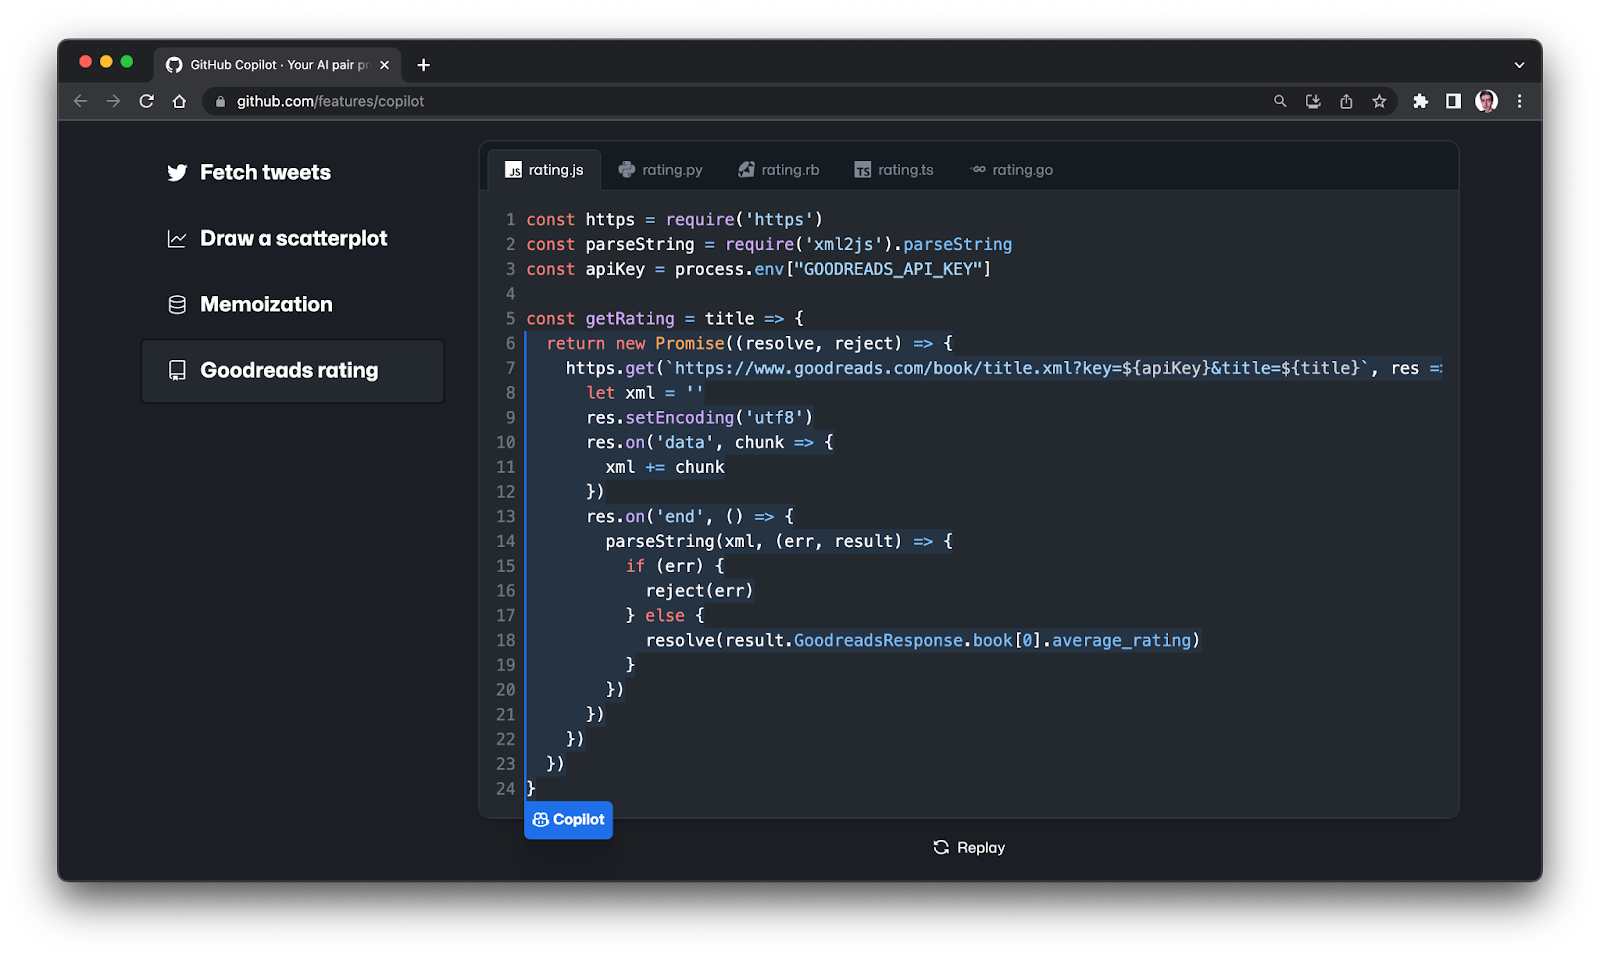Open the Extensions puzzle menu

pyautogui.click(x=1420, y=101)
